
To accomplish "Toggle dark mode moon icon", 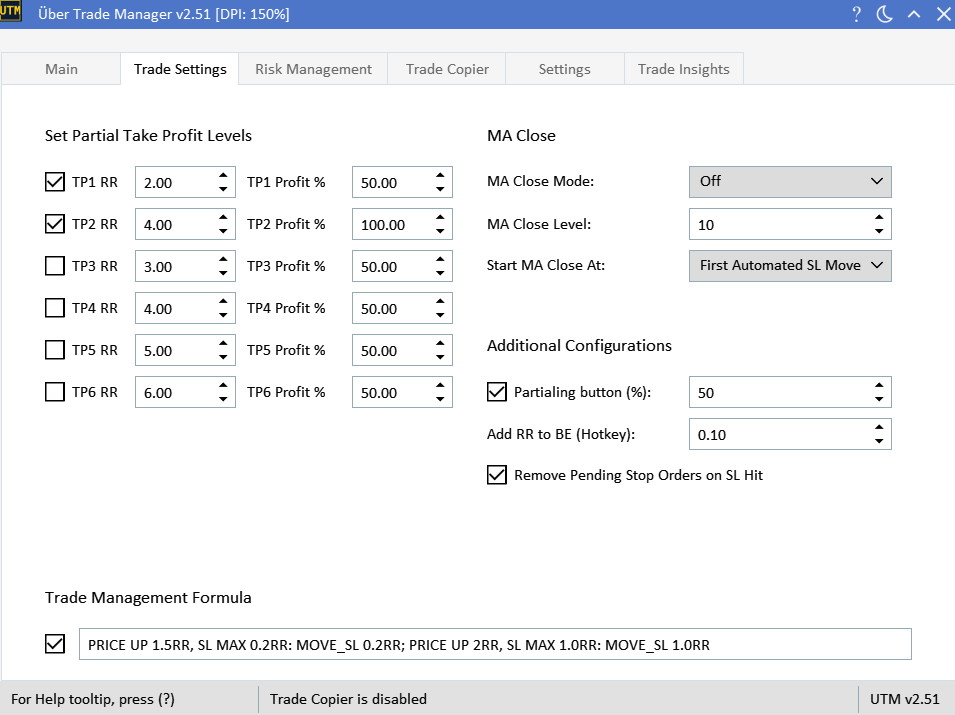I will [x=884, y=14].
